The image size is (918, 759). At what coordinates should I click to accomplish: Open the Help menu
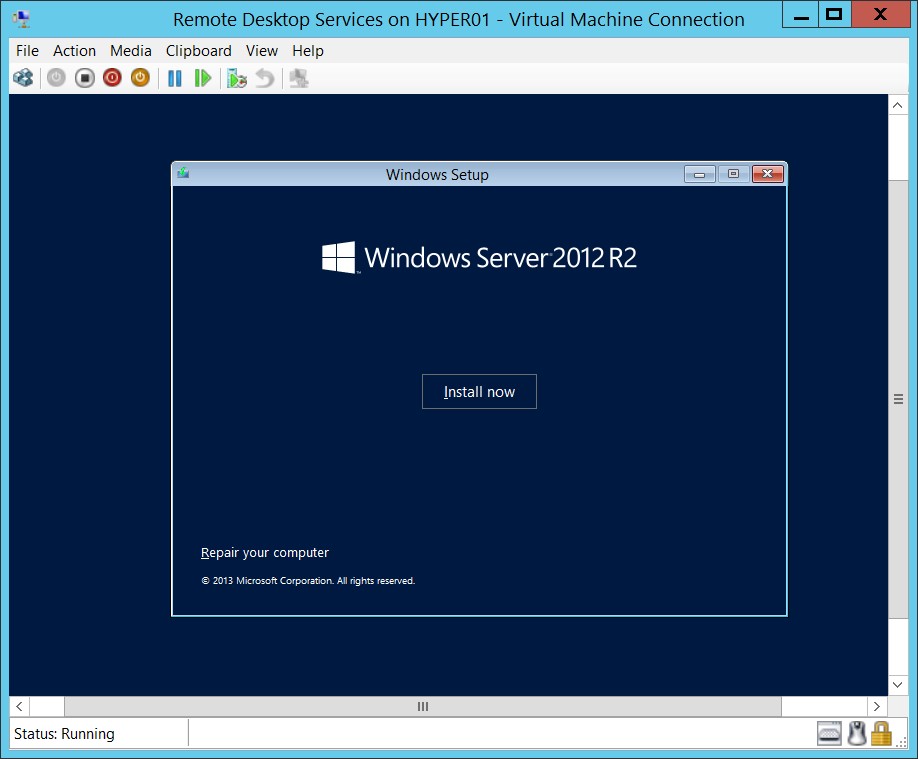point(308,51)
